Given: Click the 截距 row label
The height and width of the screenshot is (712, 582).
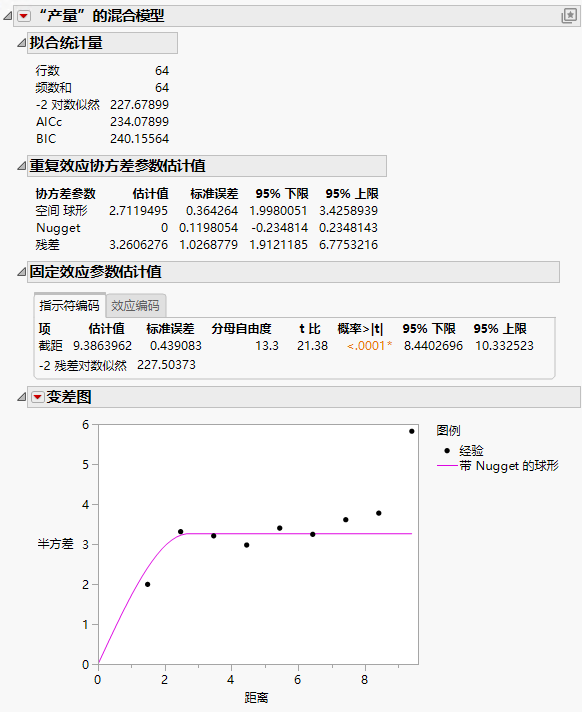Looking at the screenshot, I should (x=50, y=346).
